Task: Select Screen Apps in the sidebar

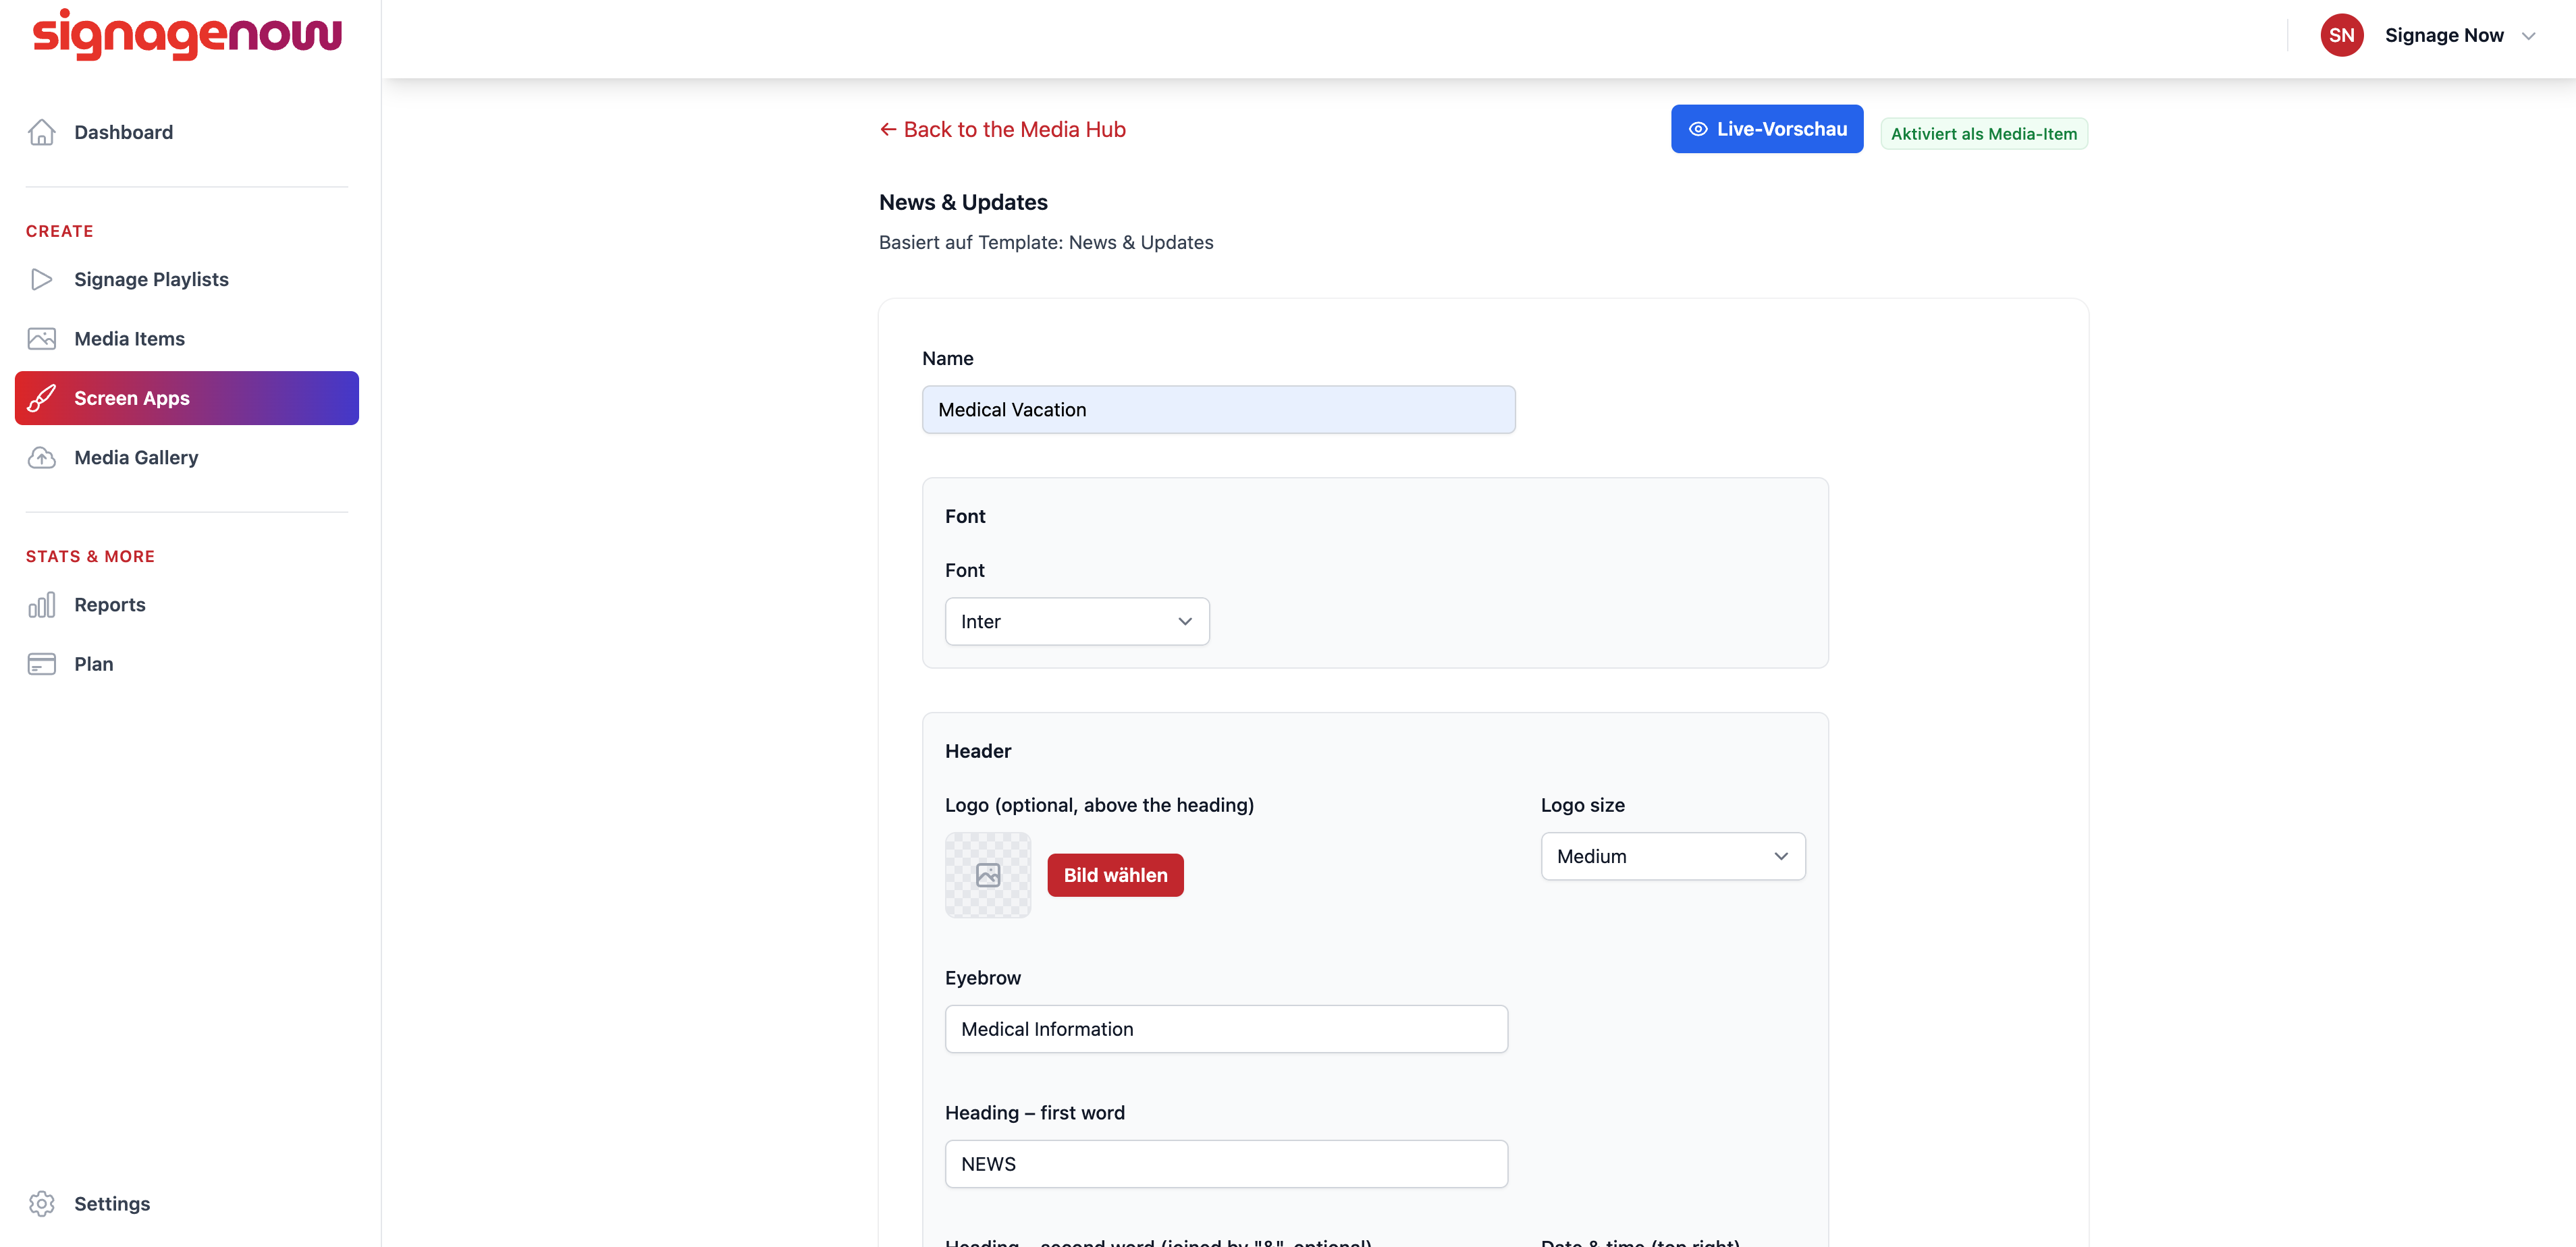Action: point(187,398)
